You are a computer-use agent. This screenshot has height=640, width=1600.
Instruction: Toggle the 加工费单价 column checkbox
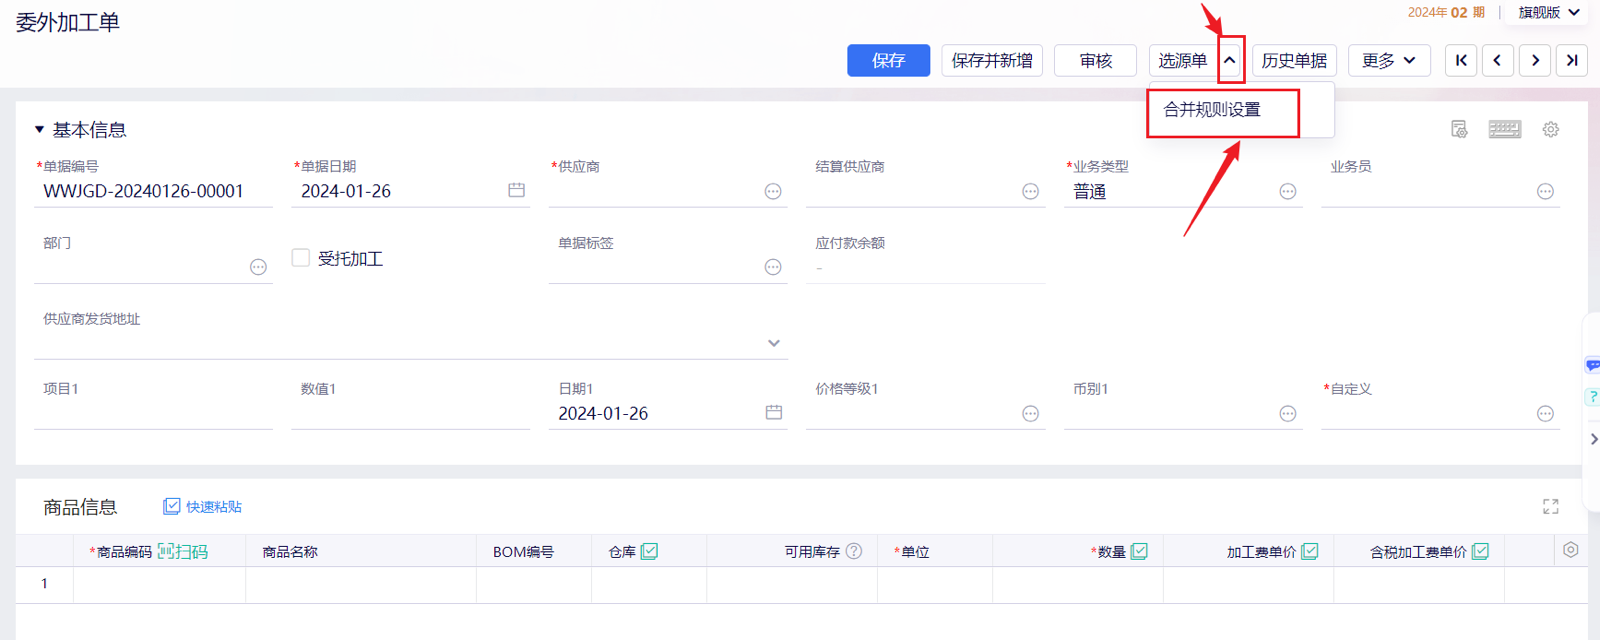pyautogui.click(x=1310, y=551)
